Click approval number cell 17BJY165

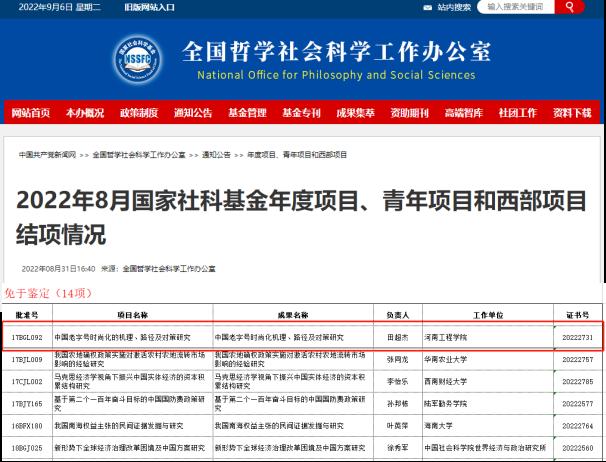(x=27, y=404)
